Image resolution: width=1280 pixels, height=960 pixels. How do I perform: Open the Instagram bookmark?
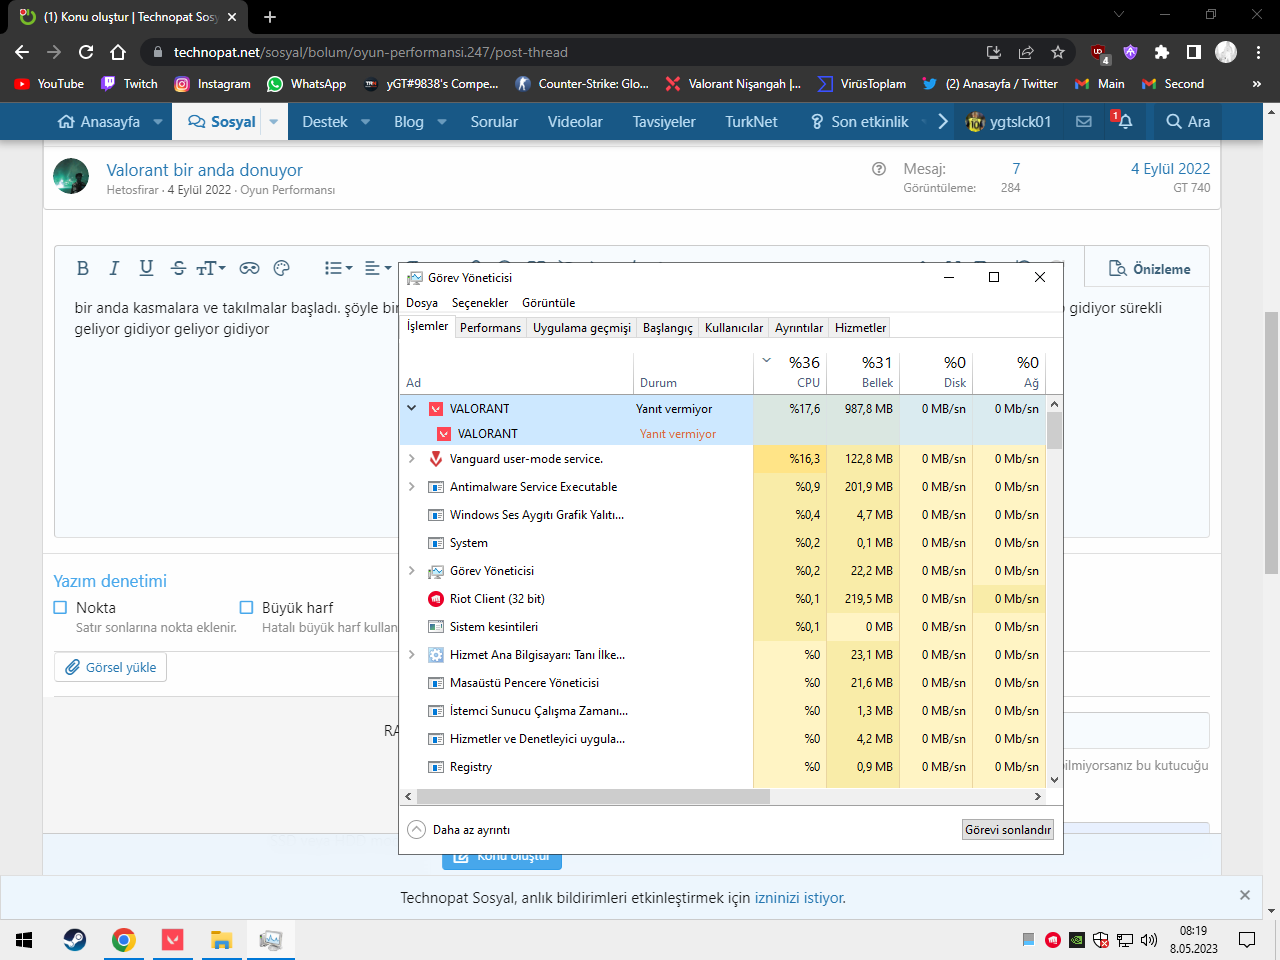213,84
